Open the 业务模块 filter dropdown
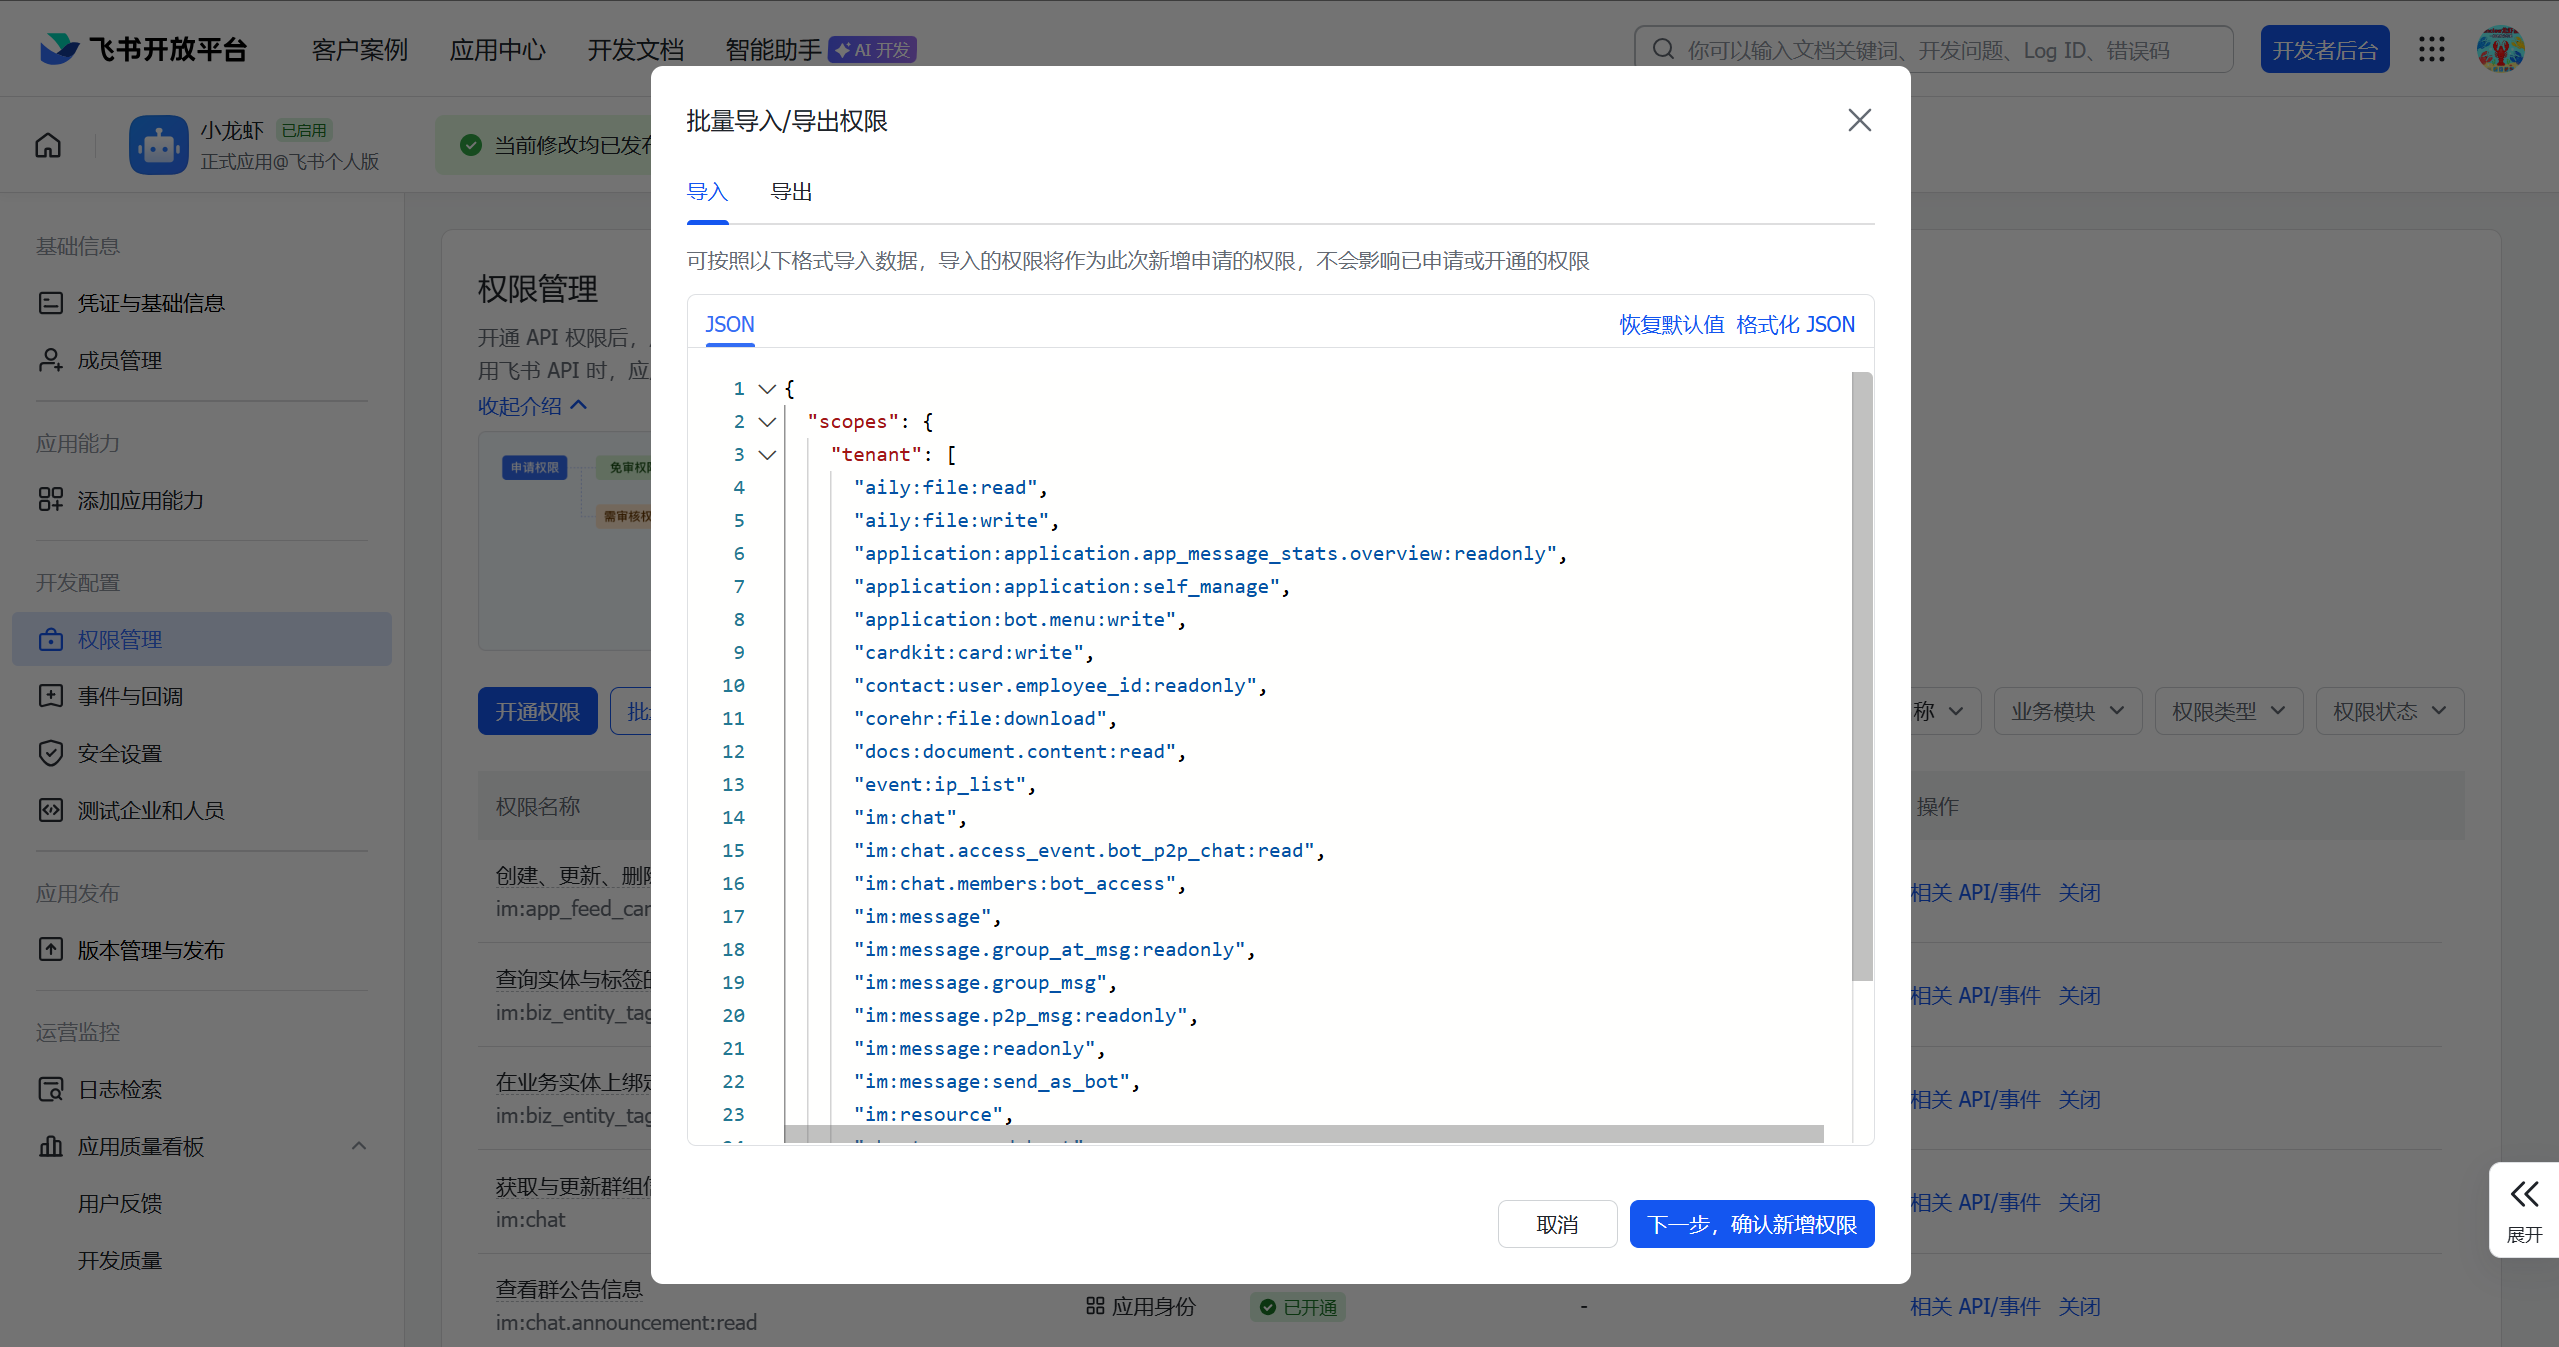Image resolution: width=2559 pixels, height=1347 pixels. (x=2067, y=711)
